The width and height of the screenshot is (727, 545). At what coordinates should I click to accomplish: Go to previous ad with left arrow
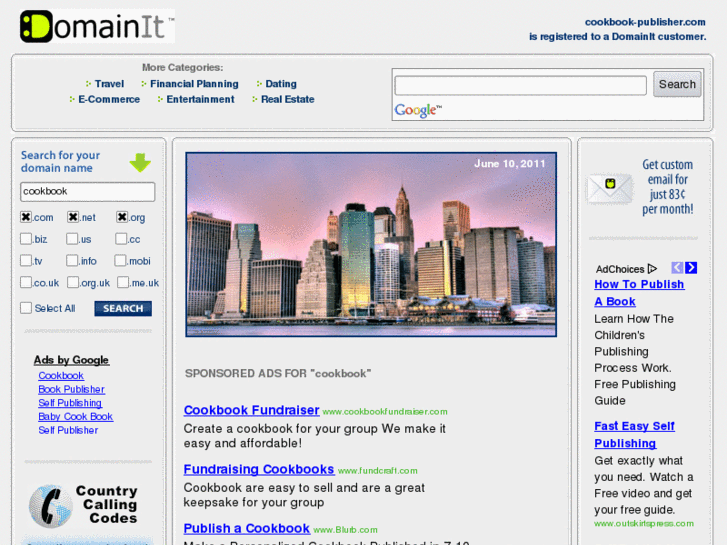tap(677, 268)
